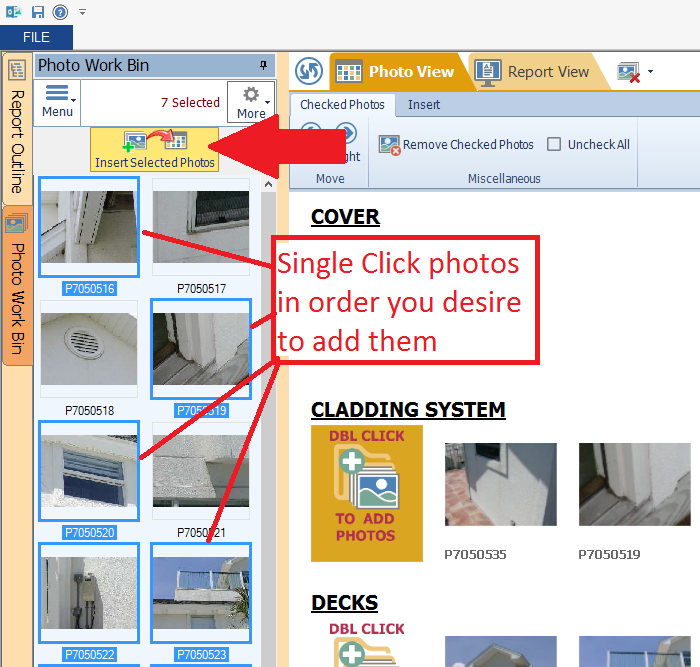This screenshot has width=700, height=667.
Task: Select photo thumbnail P7050523 with balcony
Action: (x=201, y=593)
